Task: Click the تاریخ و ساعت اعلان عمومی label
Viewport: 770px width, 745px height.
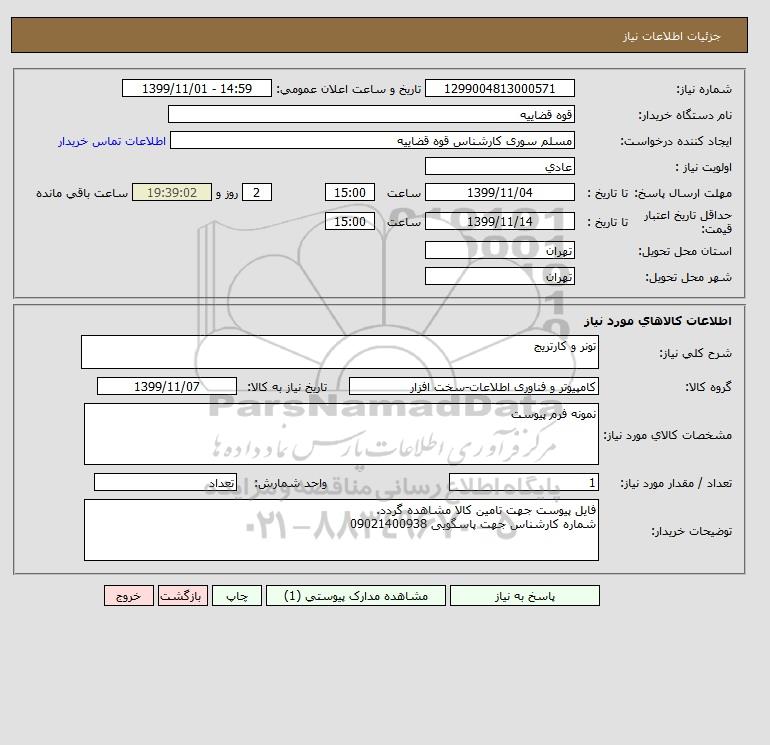Action: (349, 89)
